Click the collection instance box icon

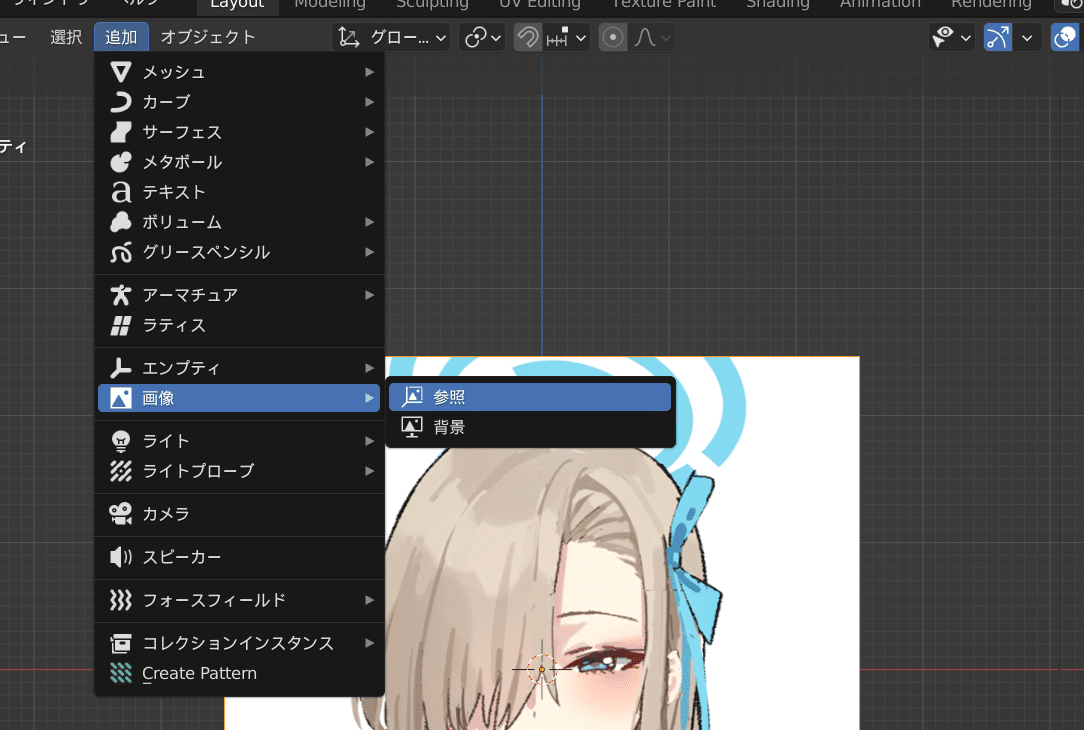tap(121, 643)
